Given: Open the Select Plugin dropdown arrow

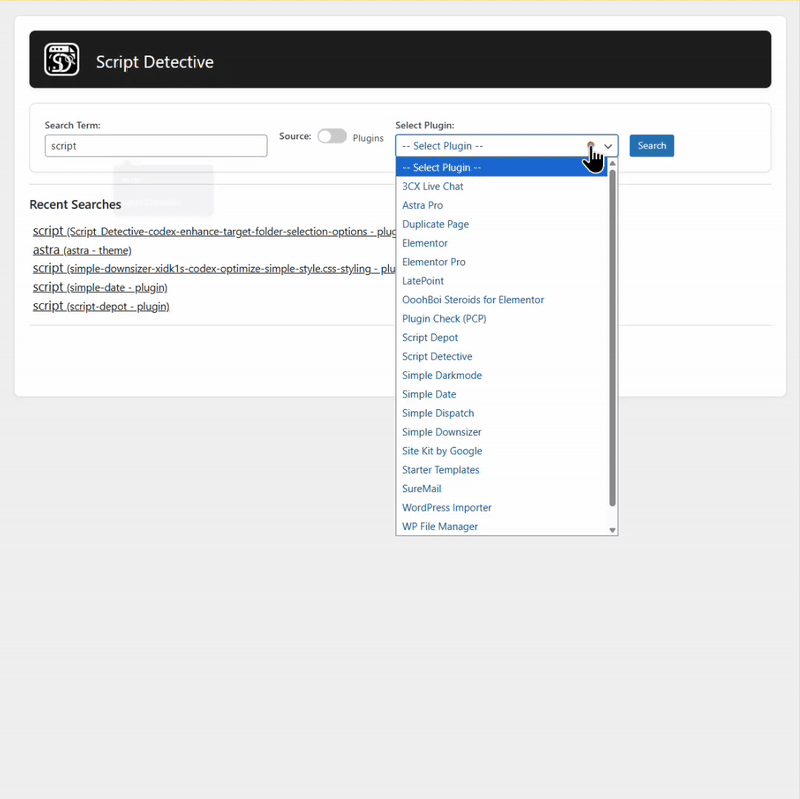Looking at the screenshot, I should point(608,146).
